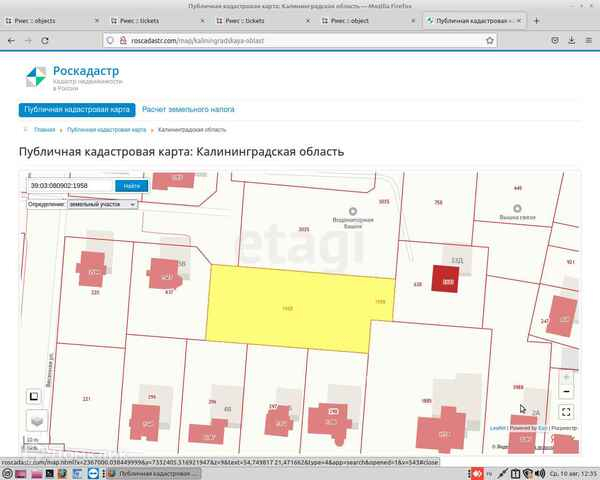Image resolution: width=600 pixels, height=480 pixels.
Task: Click the volume speaker tray icon
Action: [x=540, y=474]
